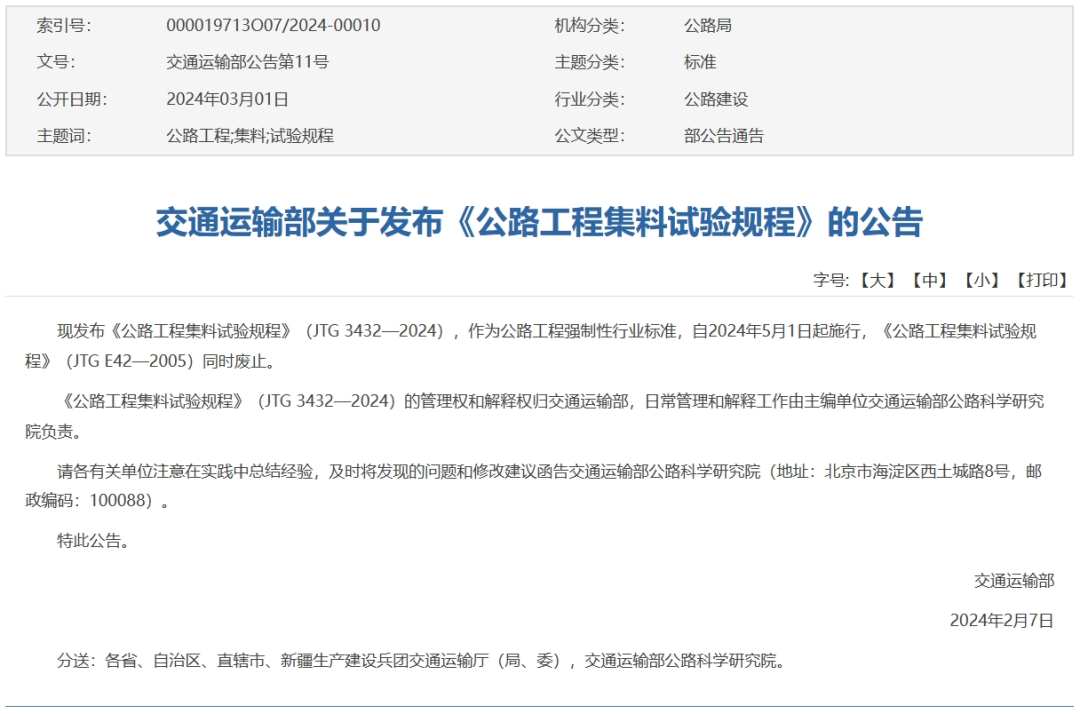Click the 主题词 label
The height and width of the screenshot is (714, 1080).
[63, 136]
